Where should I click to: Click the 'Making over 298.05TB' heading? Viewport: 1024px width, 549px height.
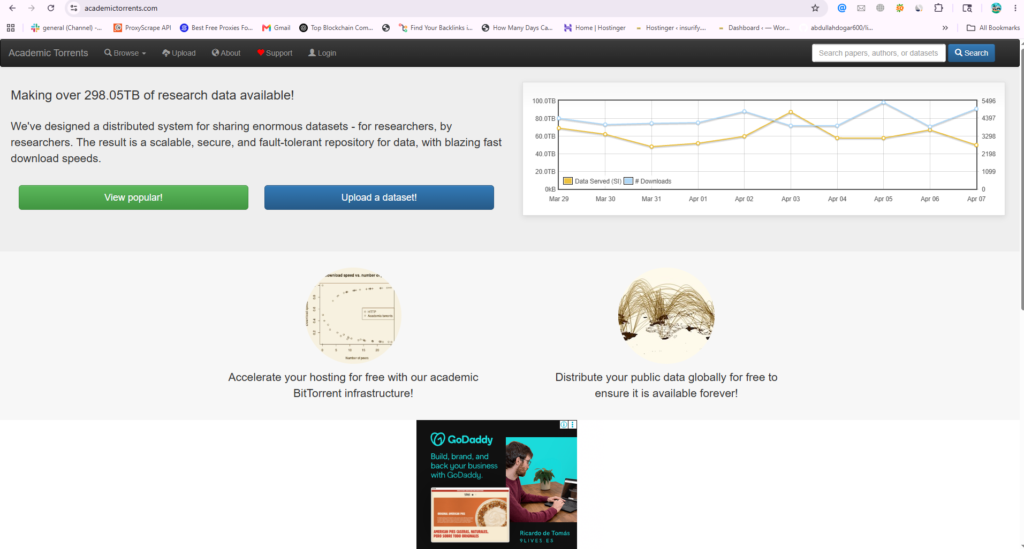tap(152, 95)
